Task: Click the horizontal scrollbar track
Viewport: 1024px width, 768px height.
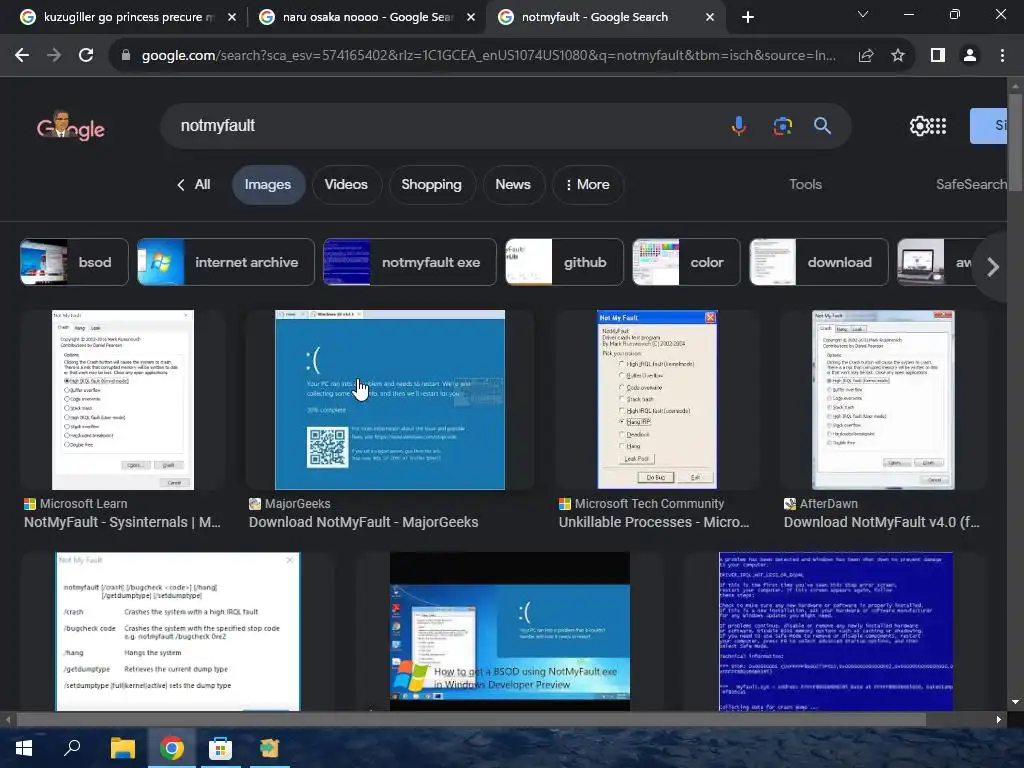Action: 503,719
